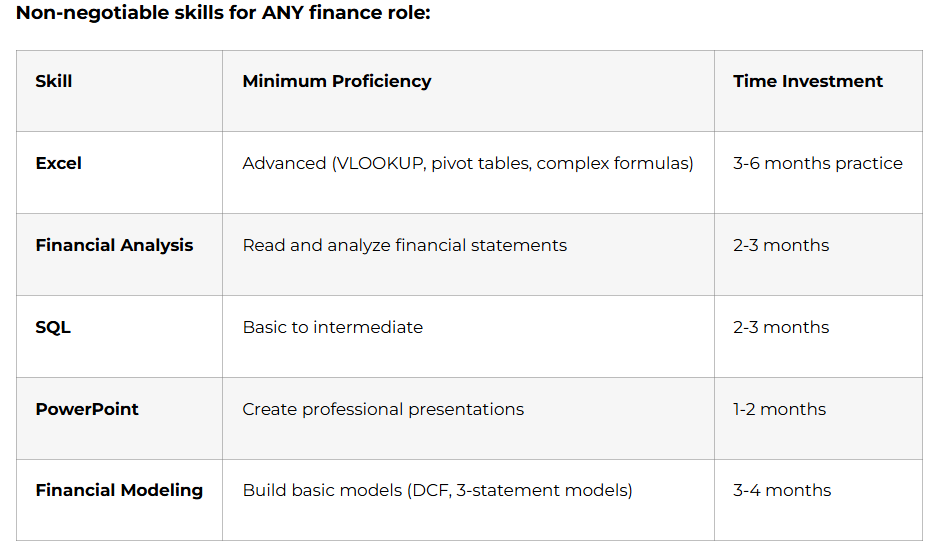Viewport: 931px width, 549px height.
Task: Click the 'Basic to intermediate' cell
Action: tap(332, 328)
